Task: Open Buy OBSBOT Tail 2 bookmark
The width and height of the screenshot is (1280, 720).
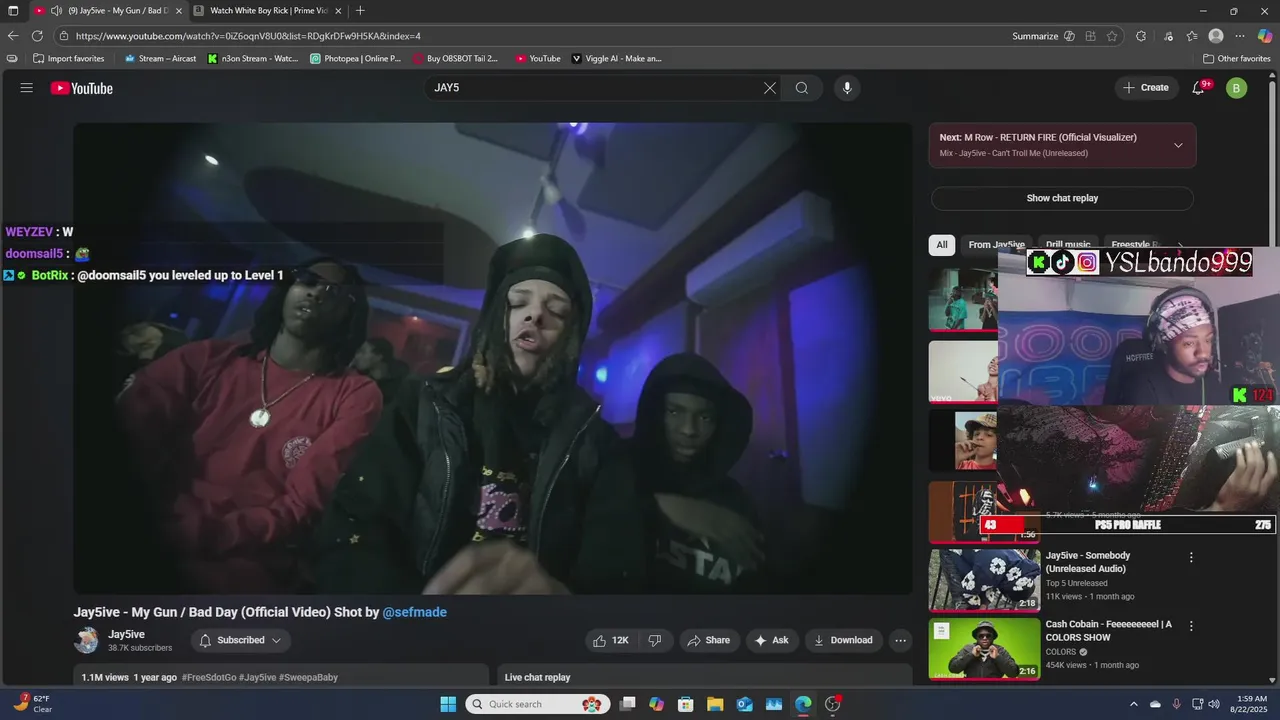Action: point(456,58)
